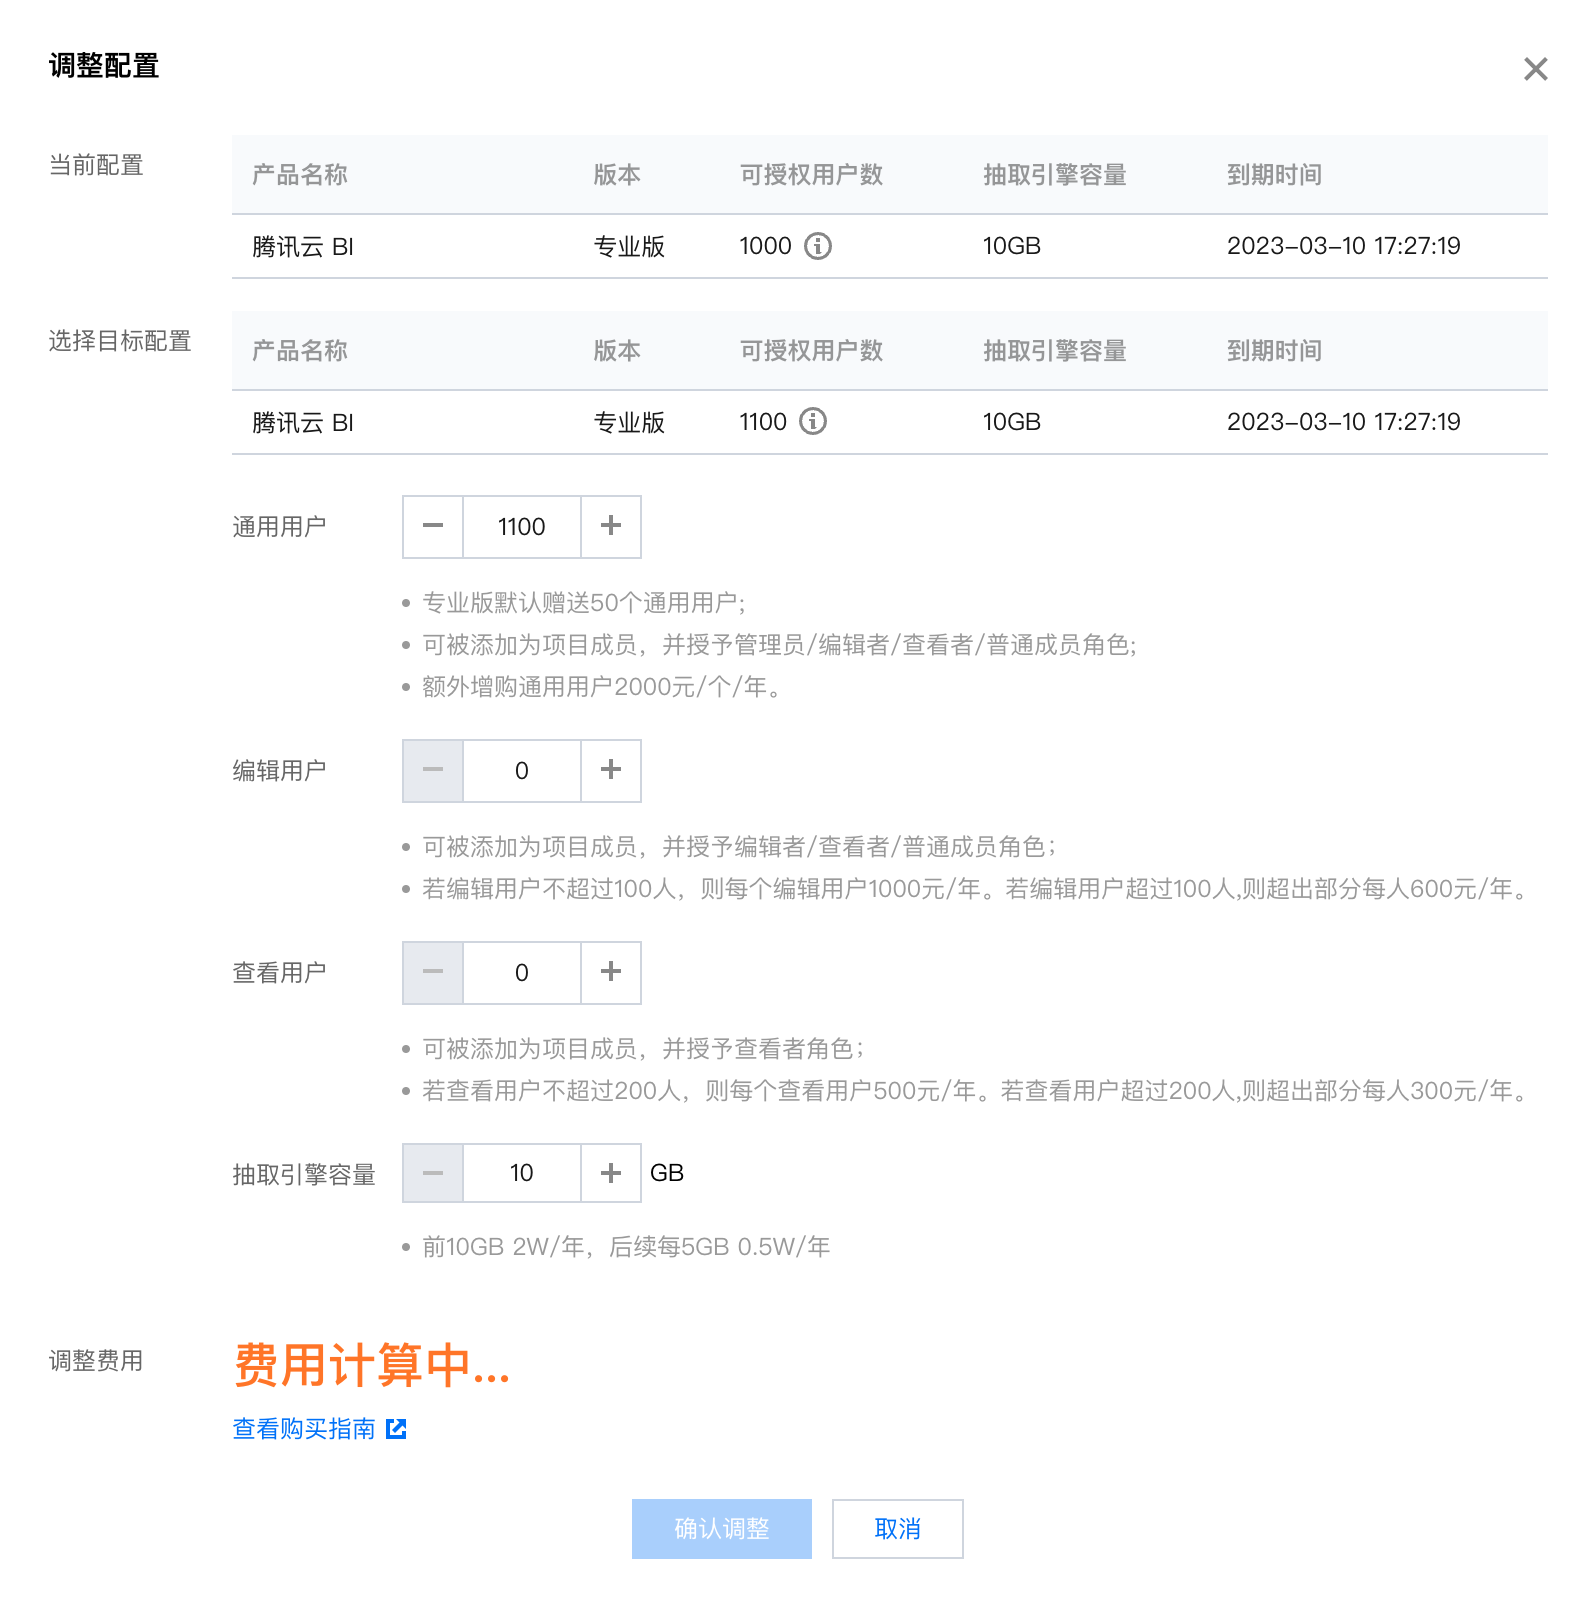Image resolution: width=1590 pixels, height=1602 pixels.
Task: Click the 当前配置 section label
Action: [x=96, y=165]
